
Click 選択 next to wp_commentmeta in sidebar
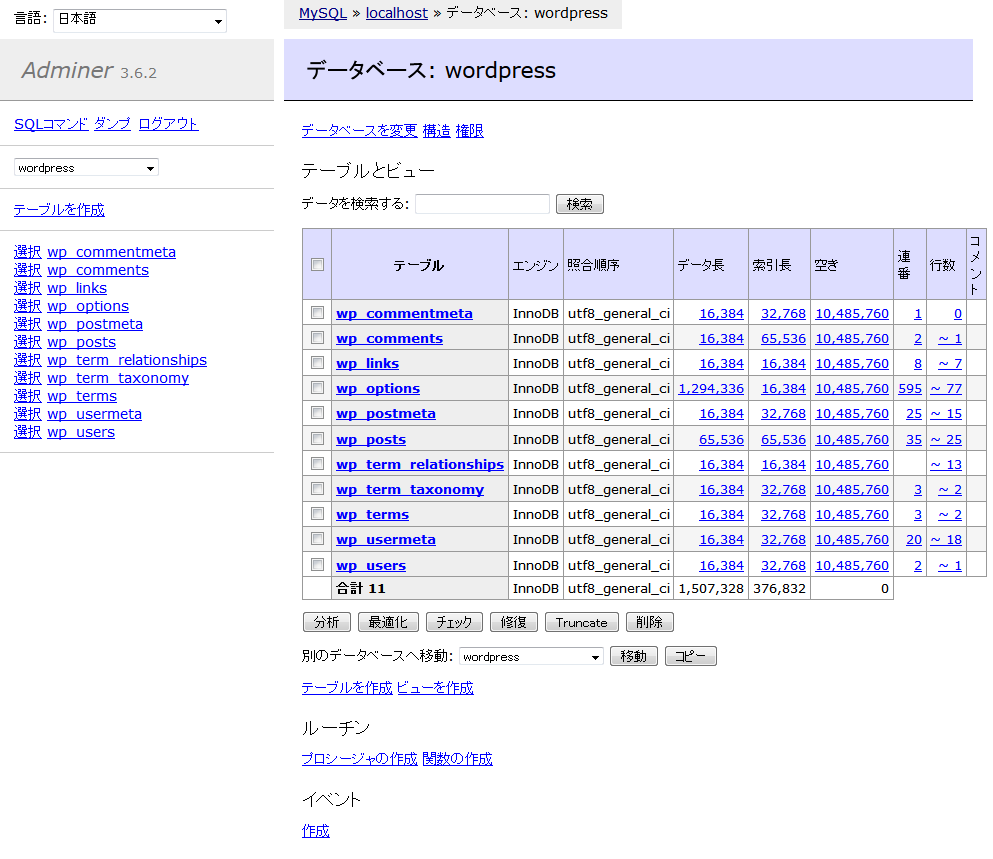point(27,252)
